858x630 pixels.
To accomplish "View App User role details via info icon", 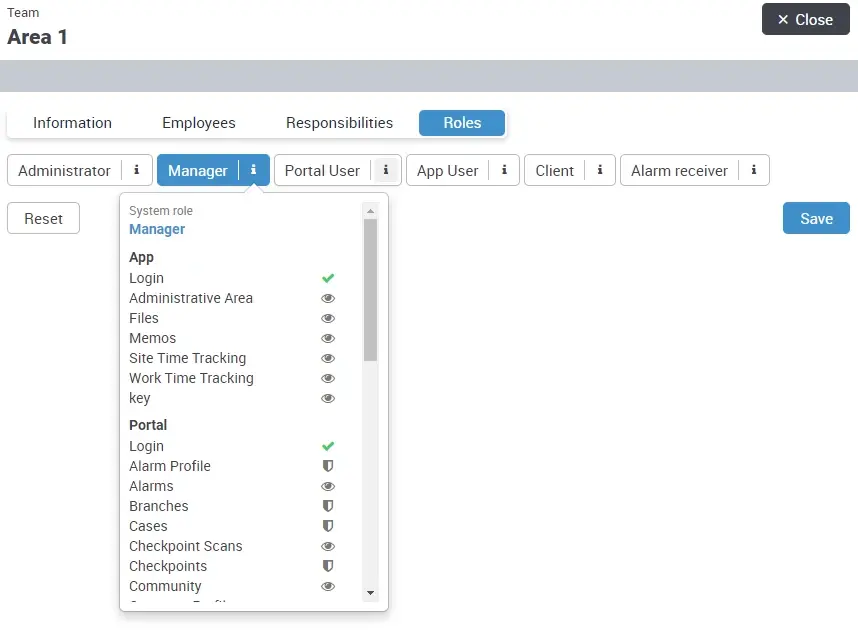I will pyautogui.click(x=505, y=170).
